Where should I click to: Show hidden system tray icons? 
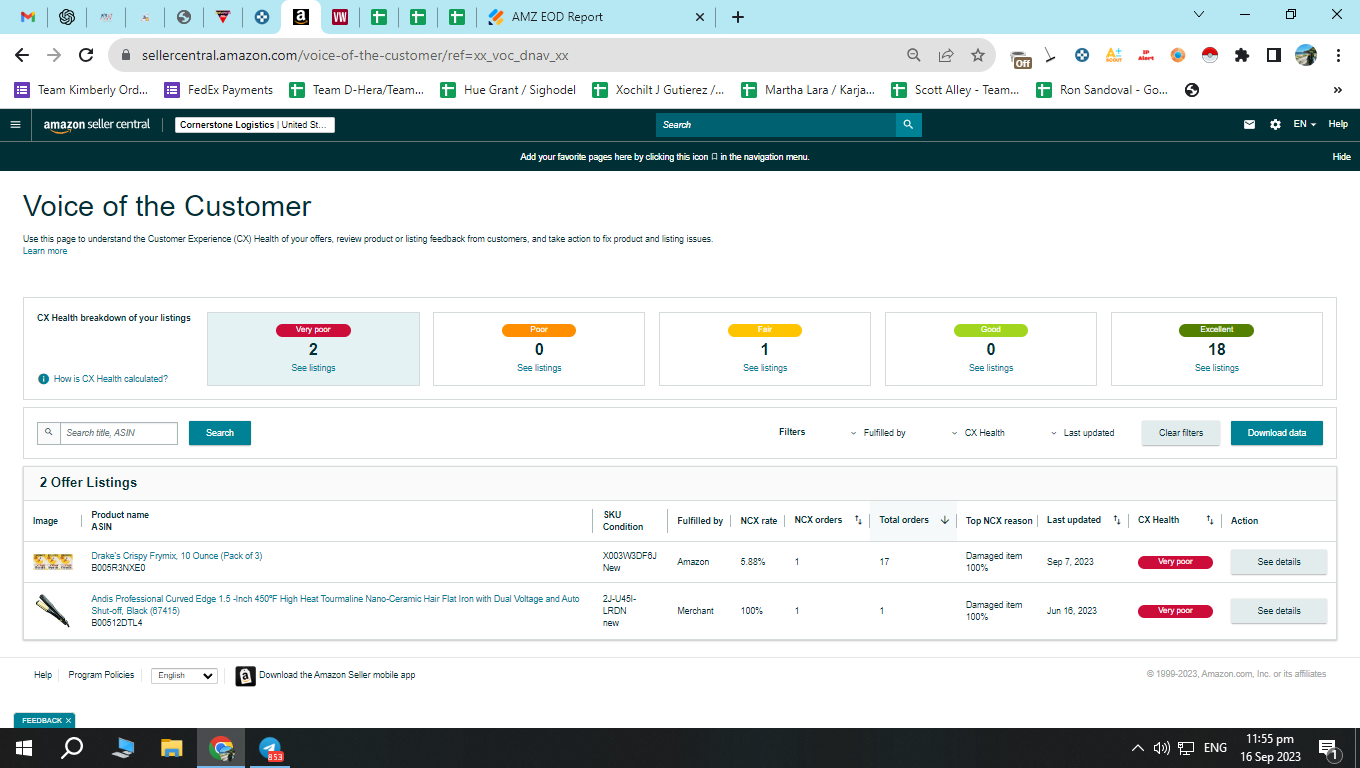click(x=1138, y=748)
